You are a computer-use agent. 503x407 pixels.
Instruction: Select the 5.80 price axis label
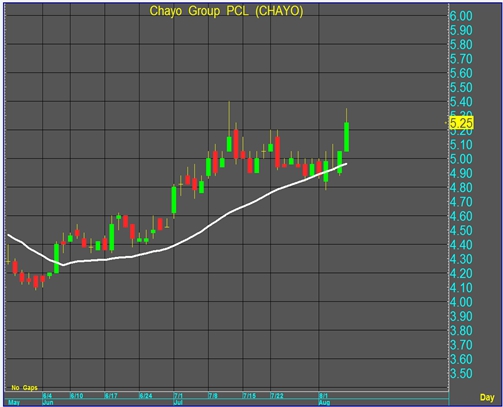coord(461,45)
